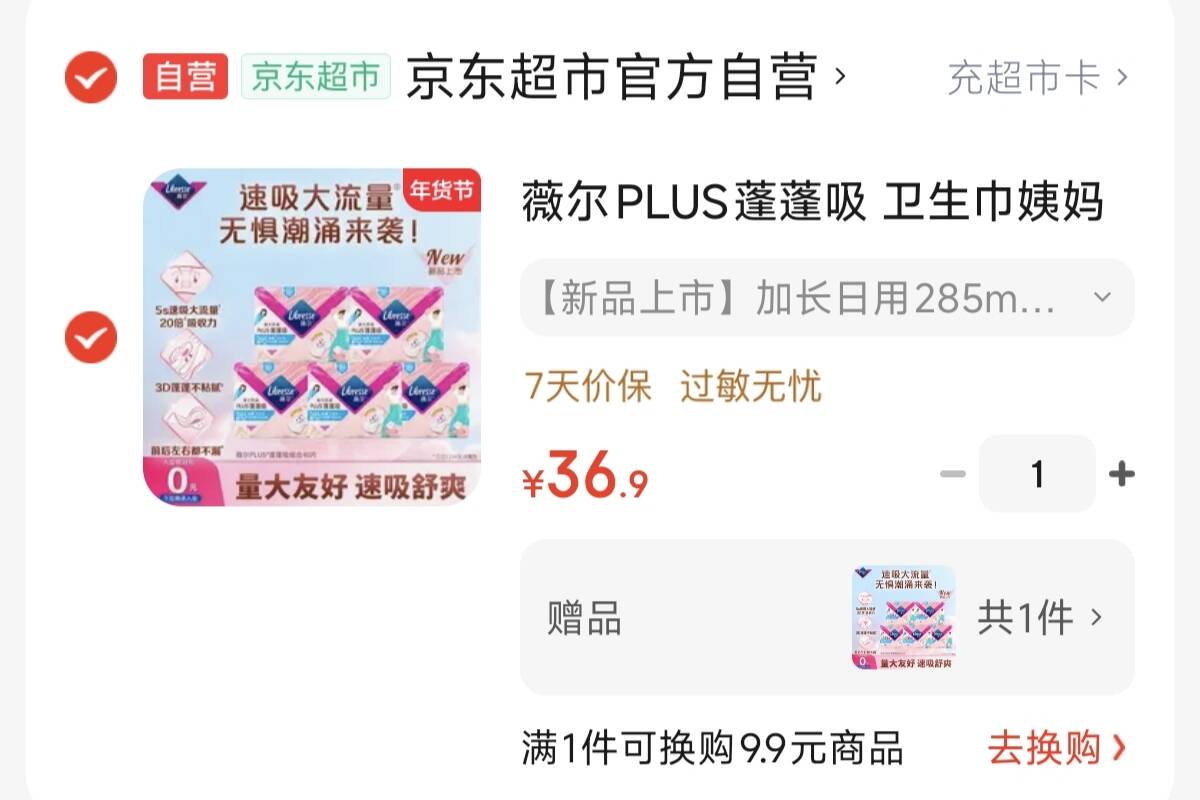The height and width of the screenshot is (800, 1200).
Task: Uncheck the 薇尔PLUS product item checkbox
Action: 91,337
